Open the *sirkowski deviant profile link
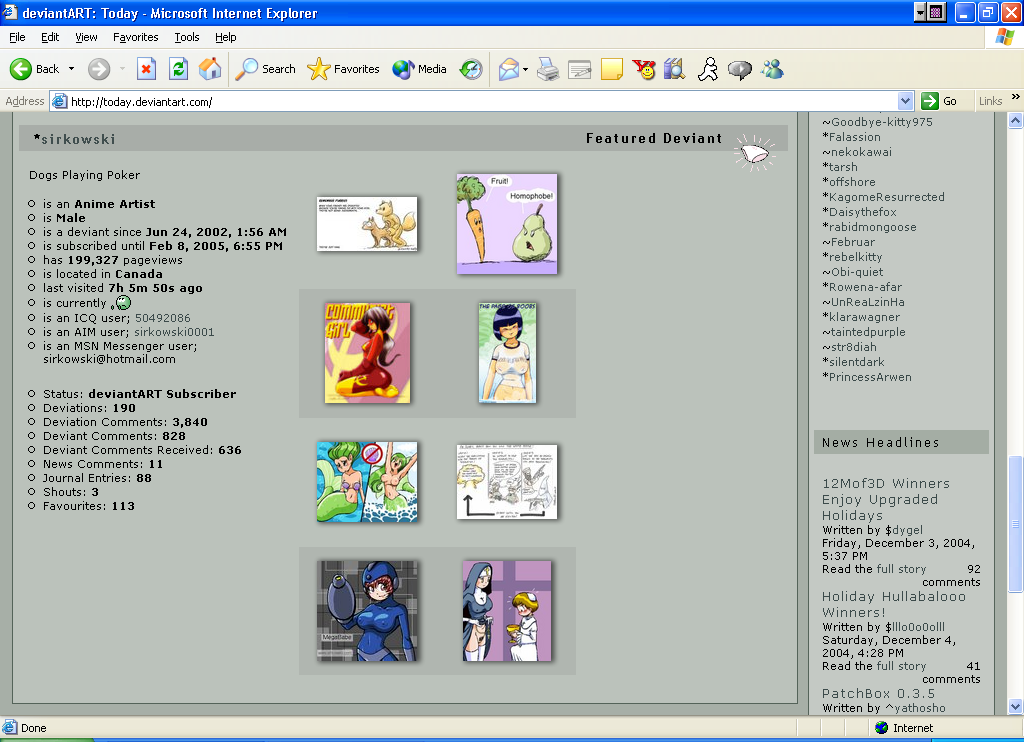Viewport: 1024px width, 742px height. click(74, 139)
